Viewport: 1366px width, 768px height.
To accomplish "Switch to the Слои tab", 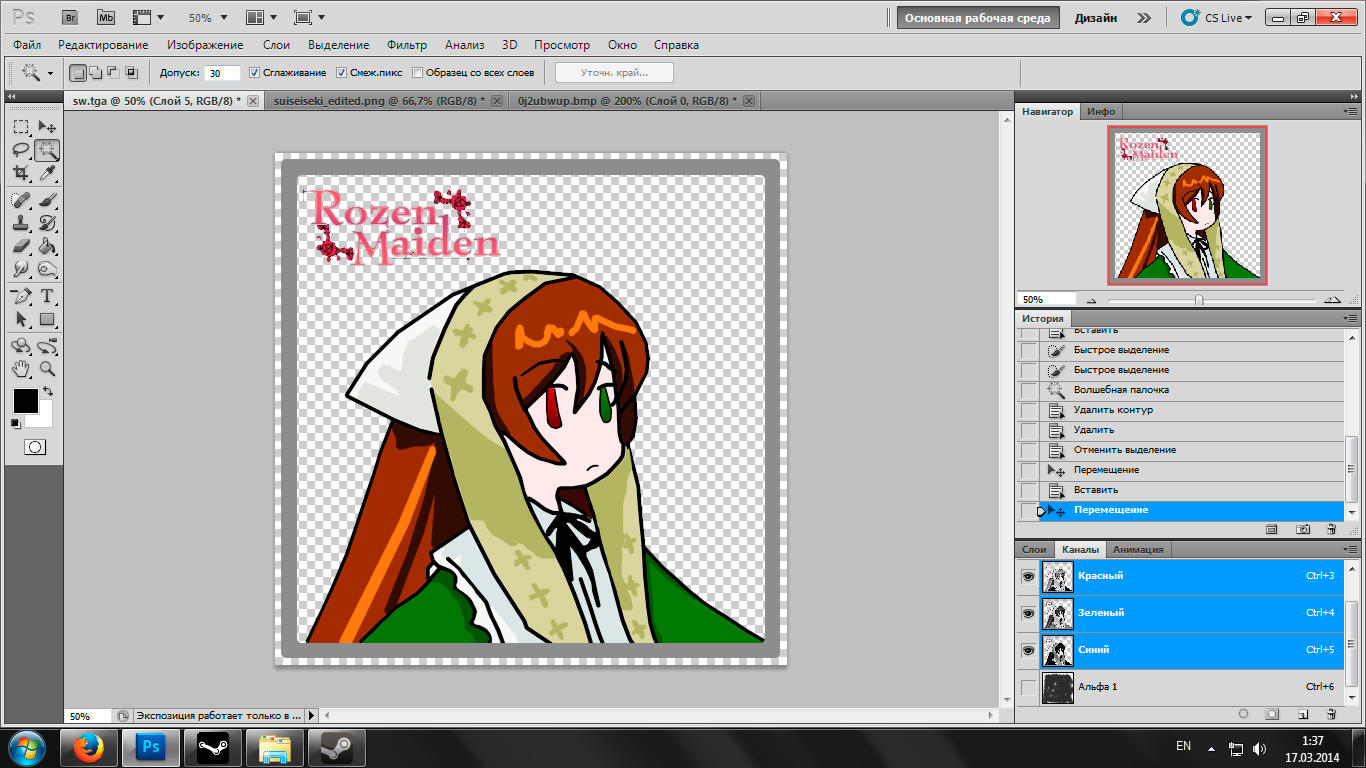I will point(1034,549).
